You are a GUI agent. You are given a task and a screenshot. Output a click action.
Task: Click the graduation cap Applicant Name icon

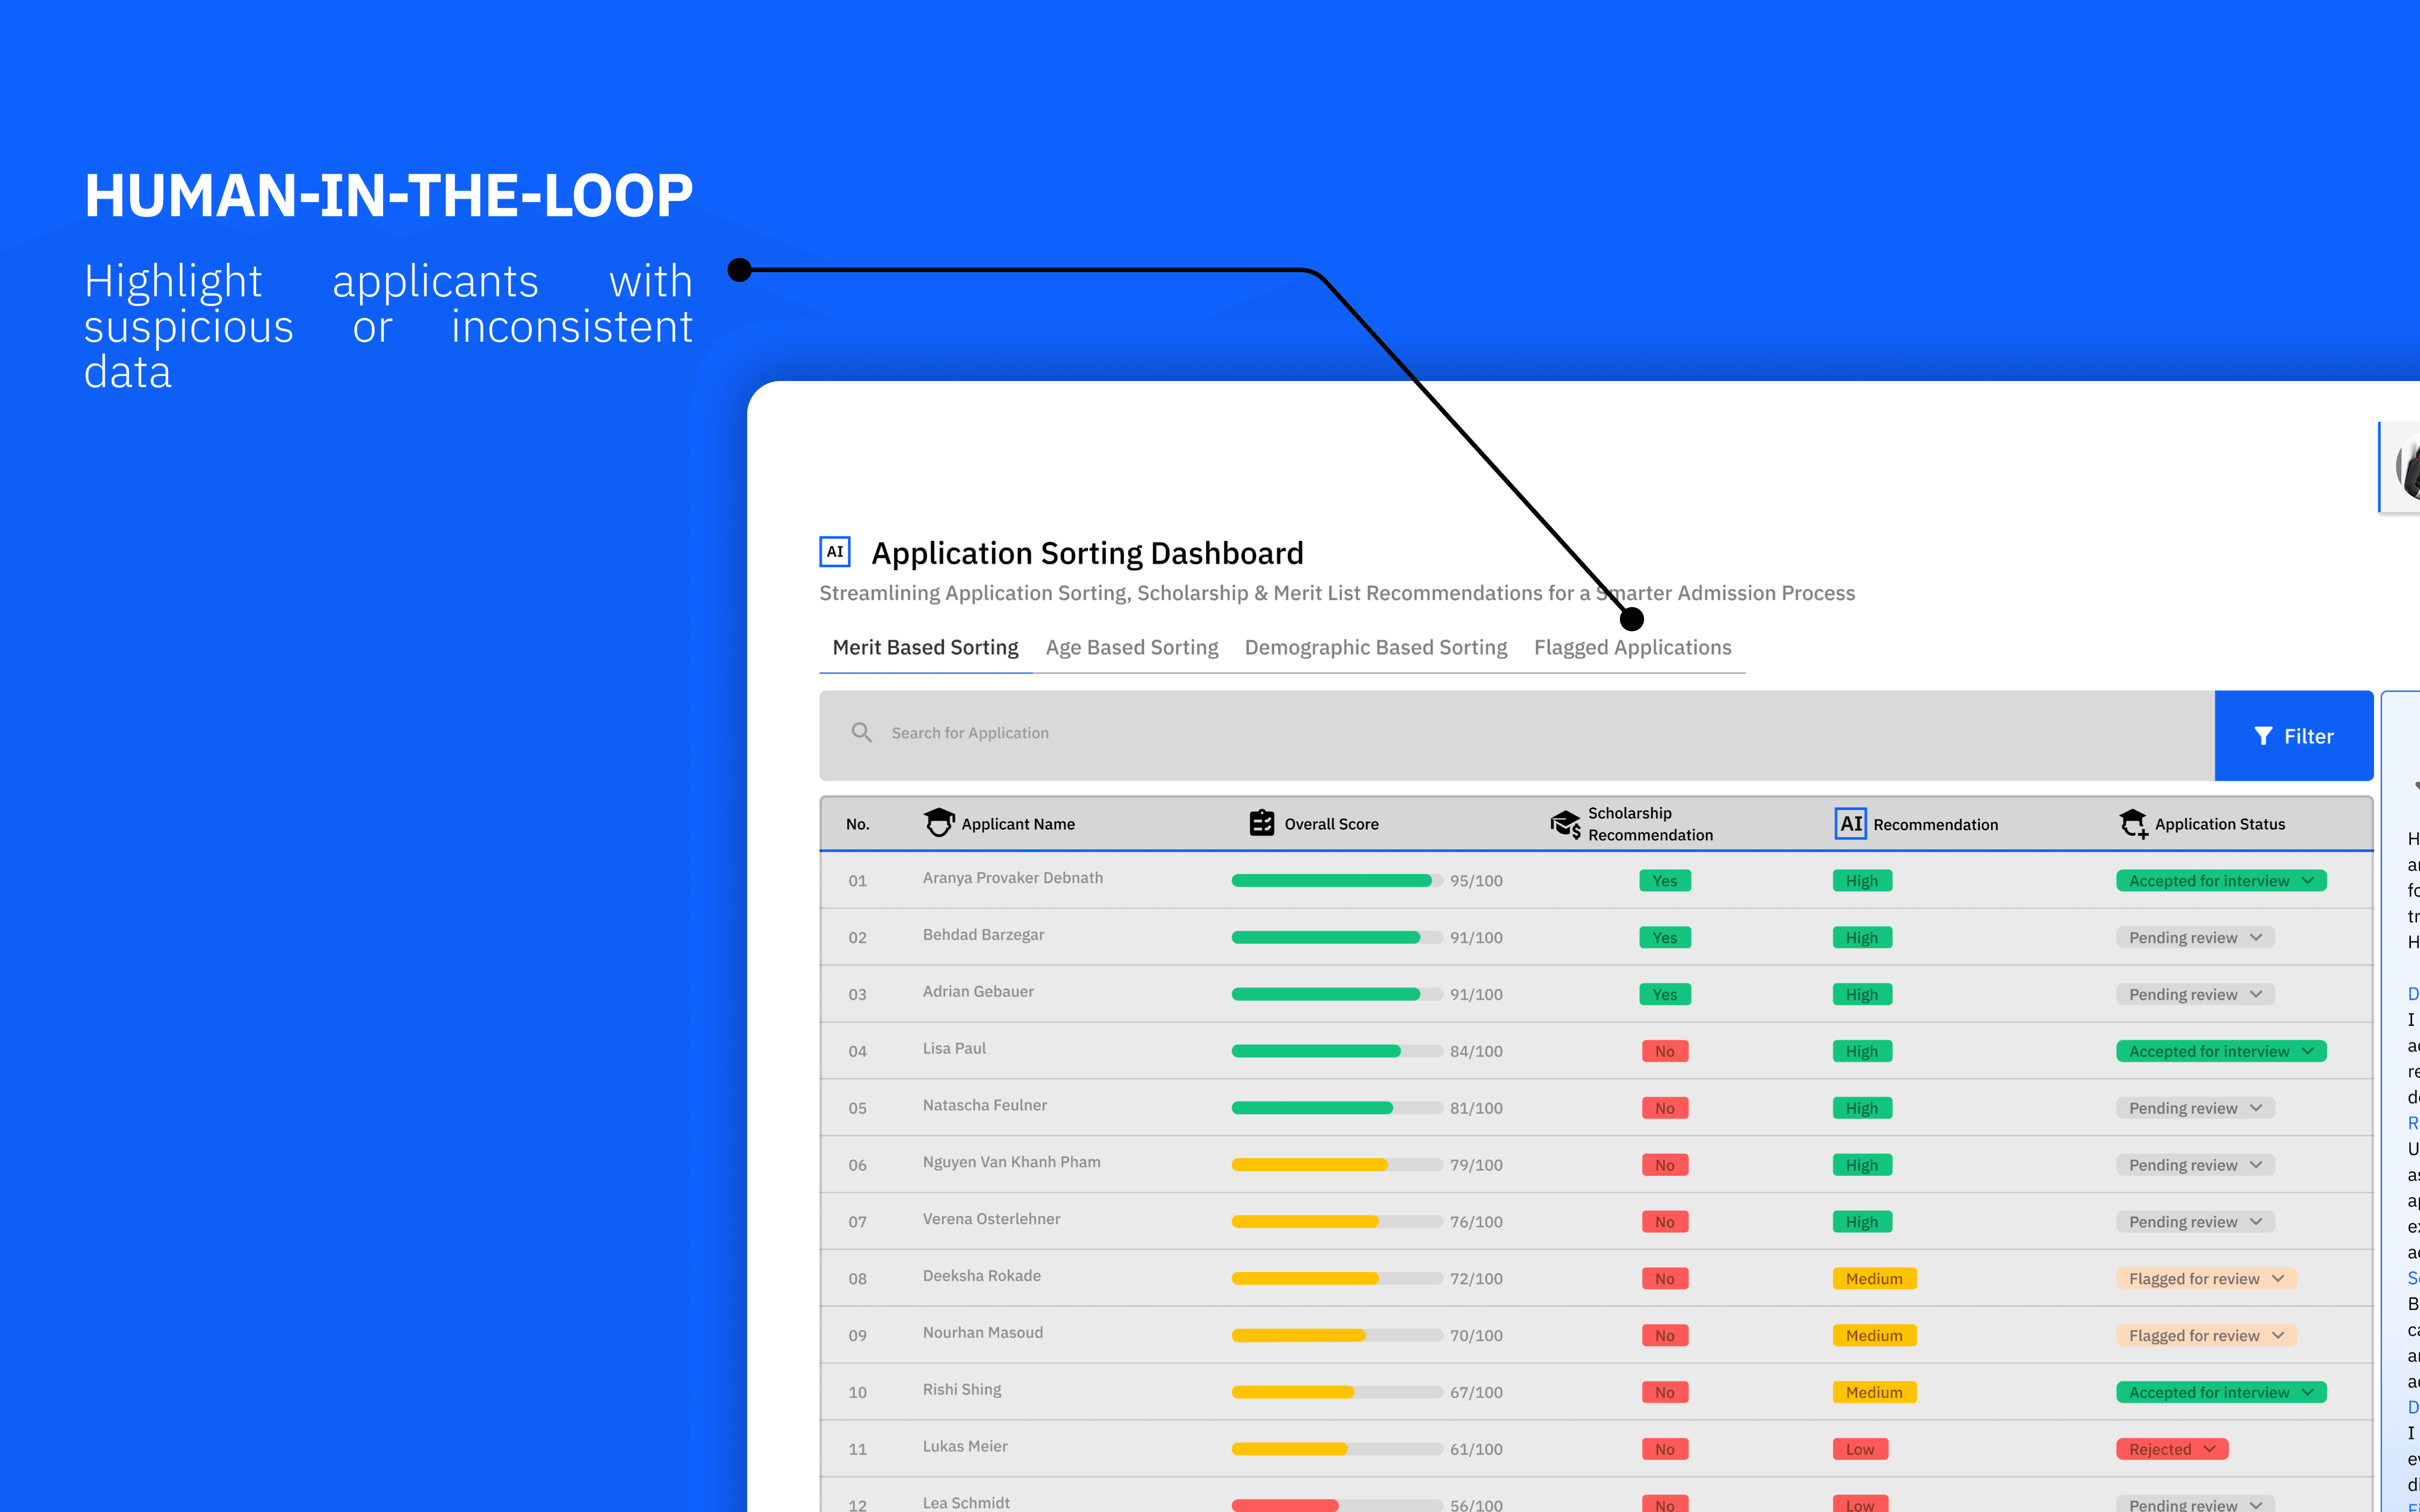pos(938,823)
